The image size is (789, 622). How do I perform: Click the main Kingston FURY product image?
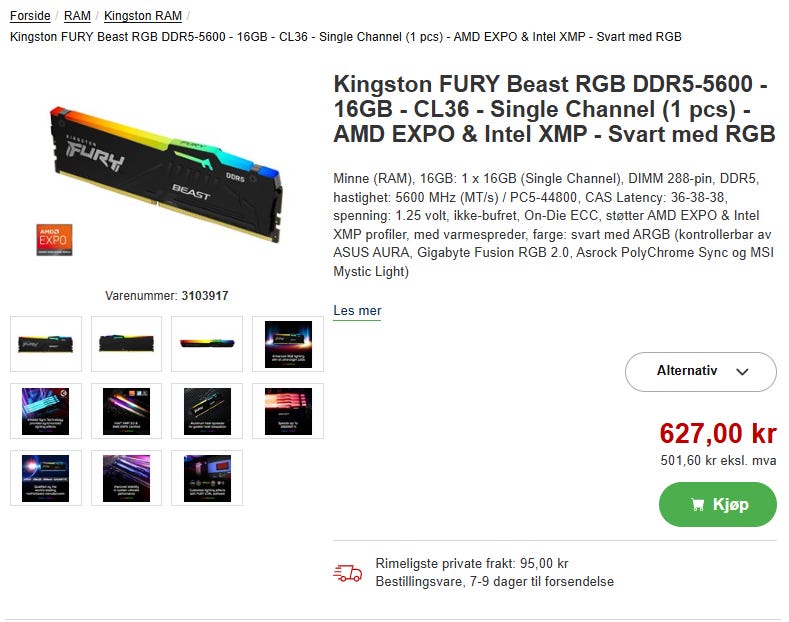pyautogui.click(x=166, y=174)
